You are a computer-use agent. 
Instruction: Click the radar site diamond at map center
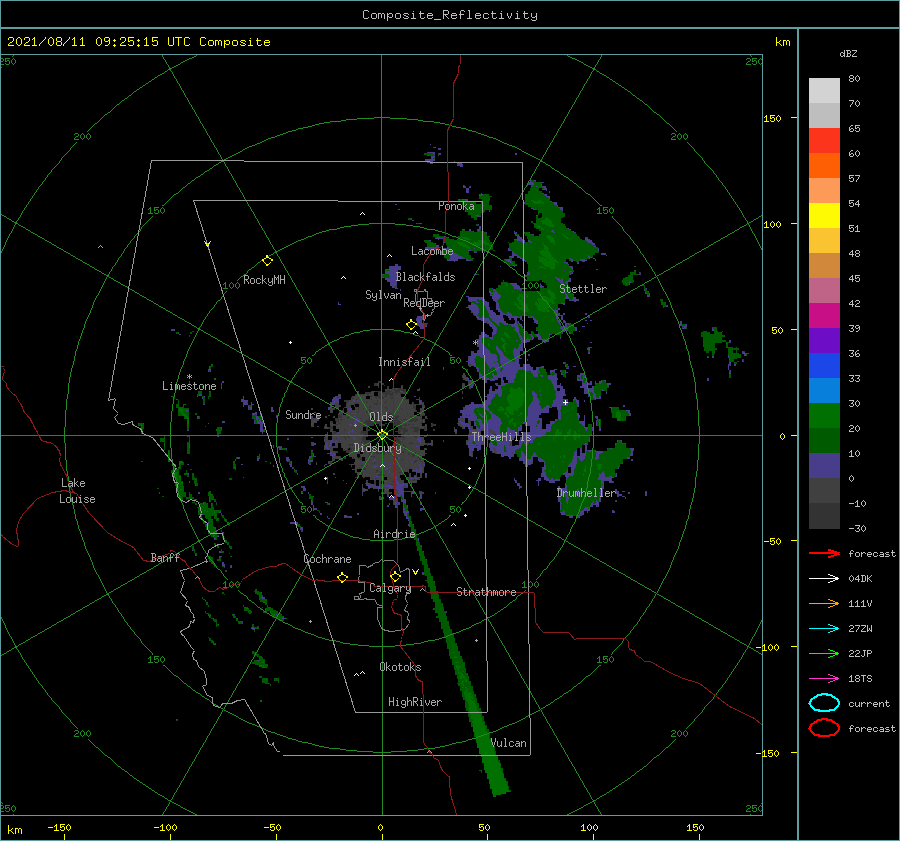[x=382, y=435]
